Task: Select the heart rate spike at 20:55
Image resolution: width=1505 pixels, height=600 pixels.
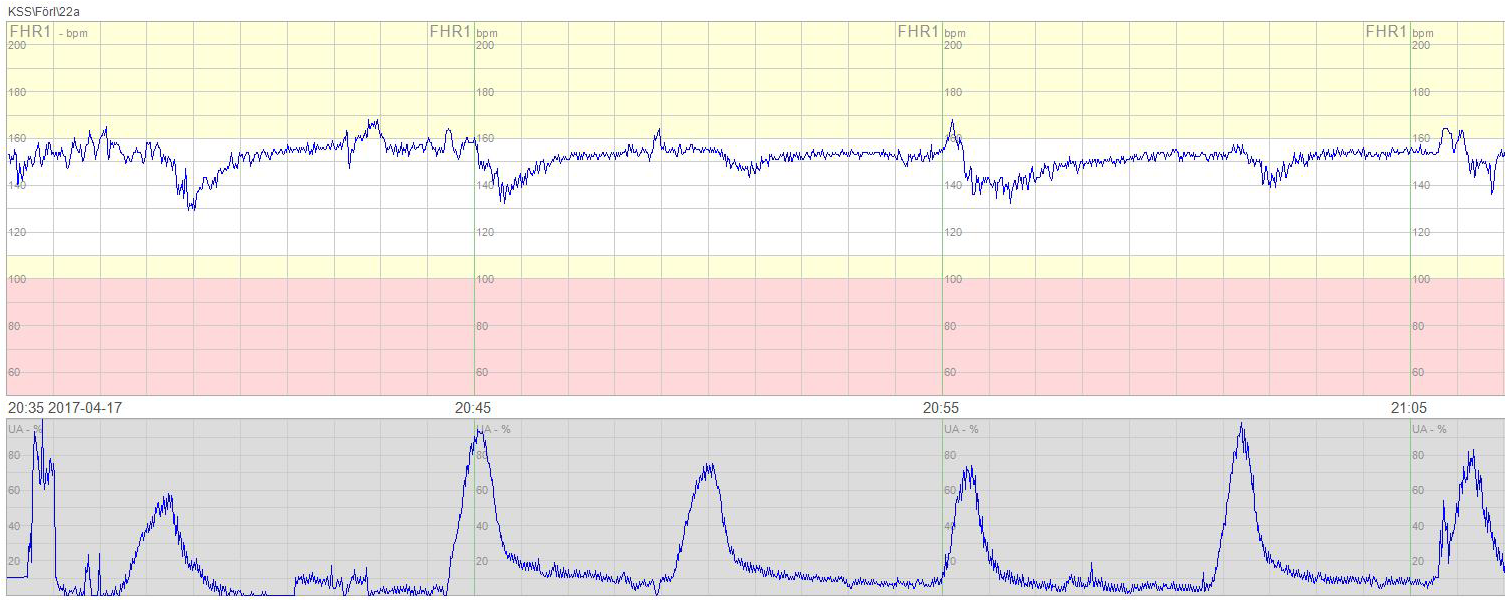Action: tap(952, 123)
